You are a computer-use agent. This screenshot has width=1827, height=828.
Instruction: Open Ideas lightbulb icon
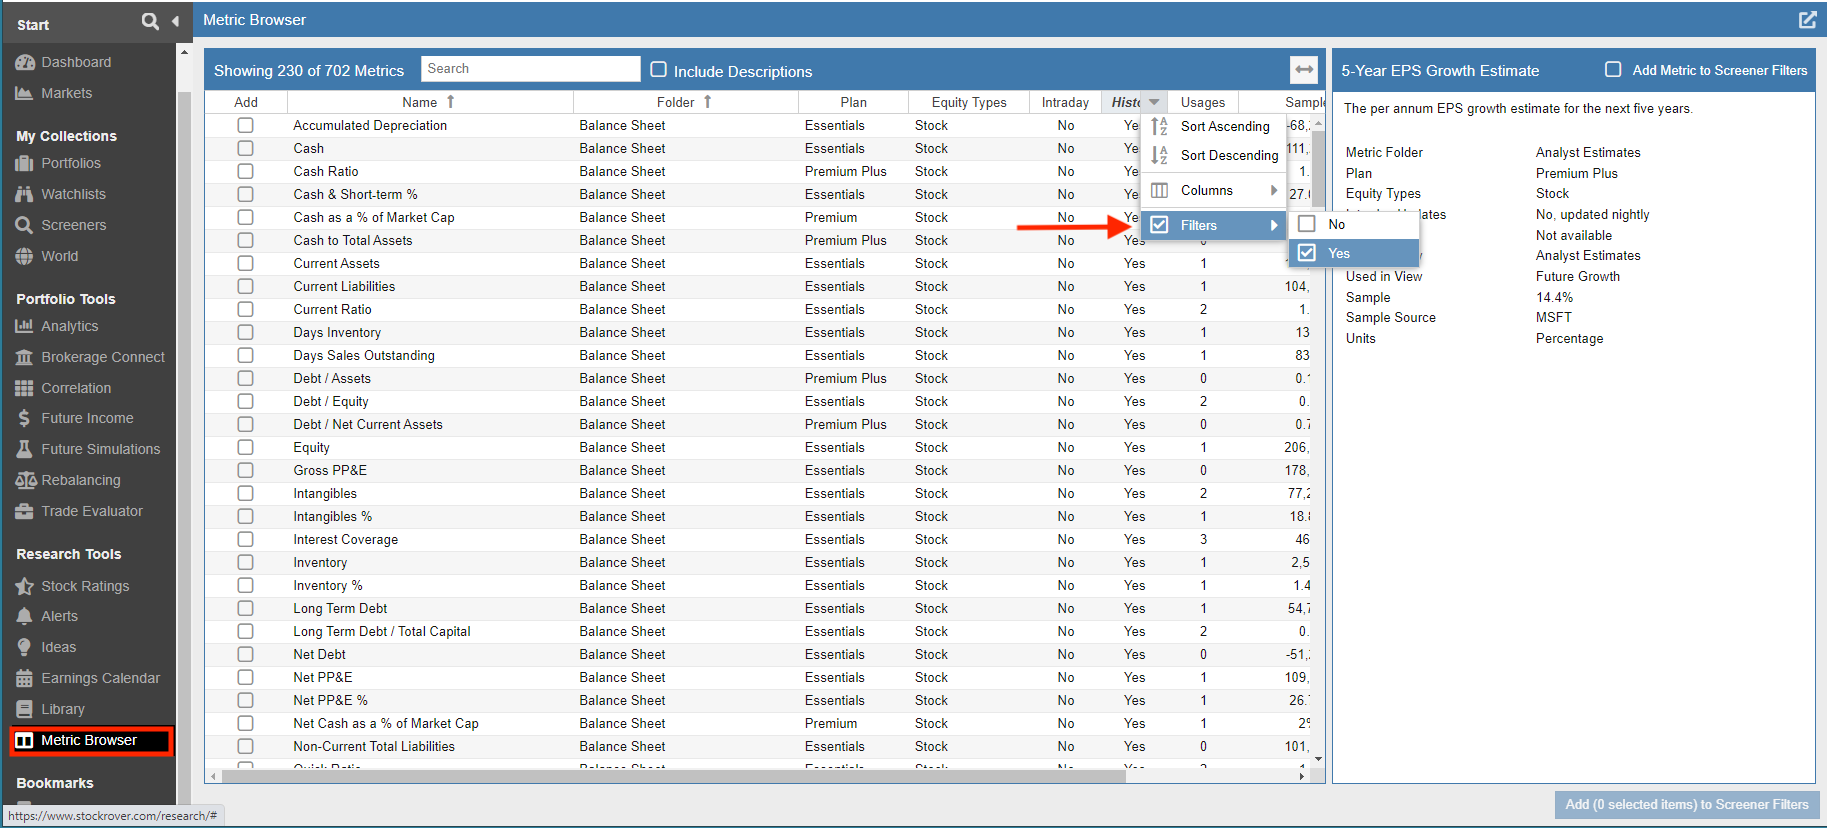click(25, 647)
